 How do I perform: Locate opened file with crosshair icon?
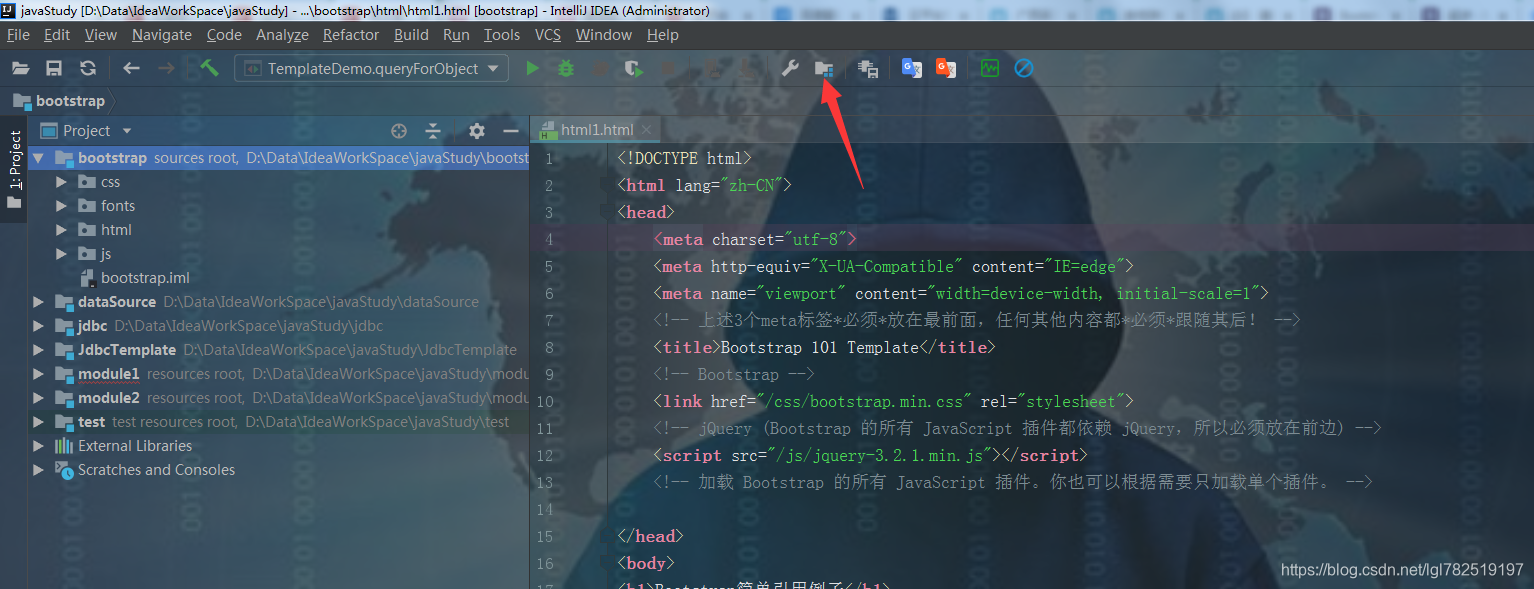[x=399, y=131]
